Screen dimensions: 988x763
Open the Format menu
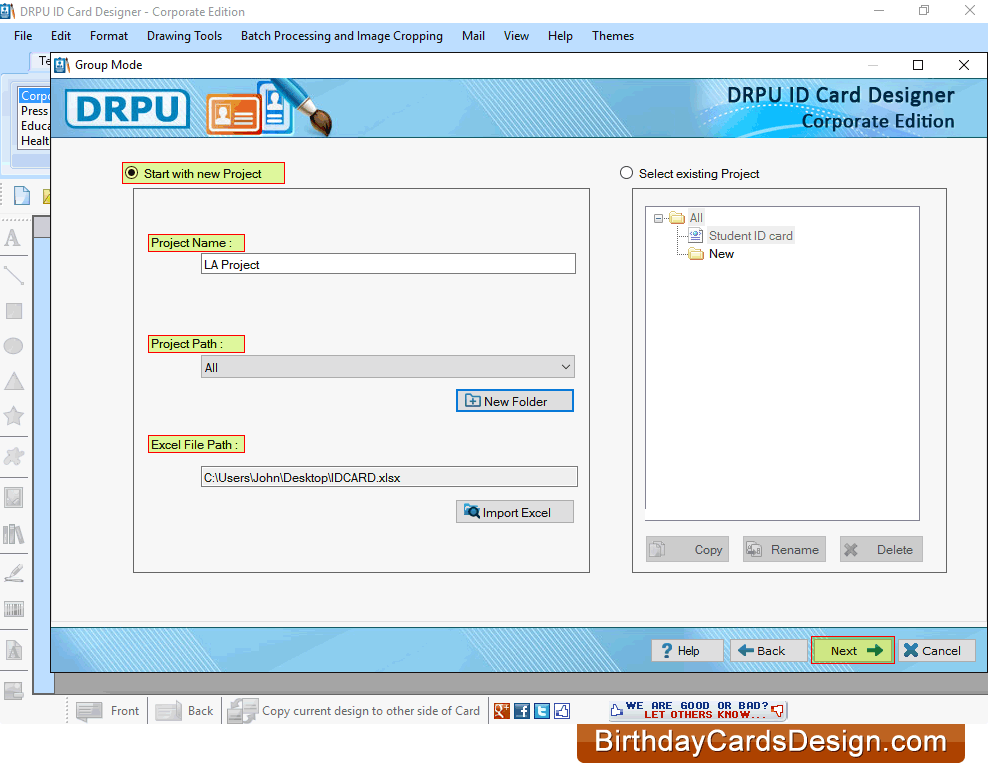click(109, 36)
